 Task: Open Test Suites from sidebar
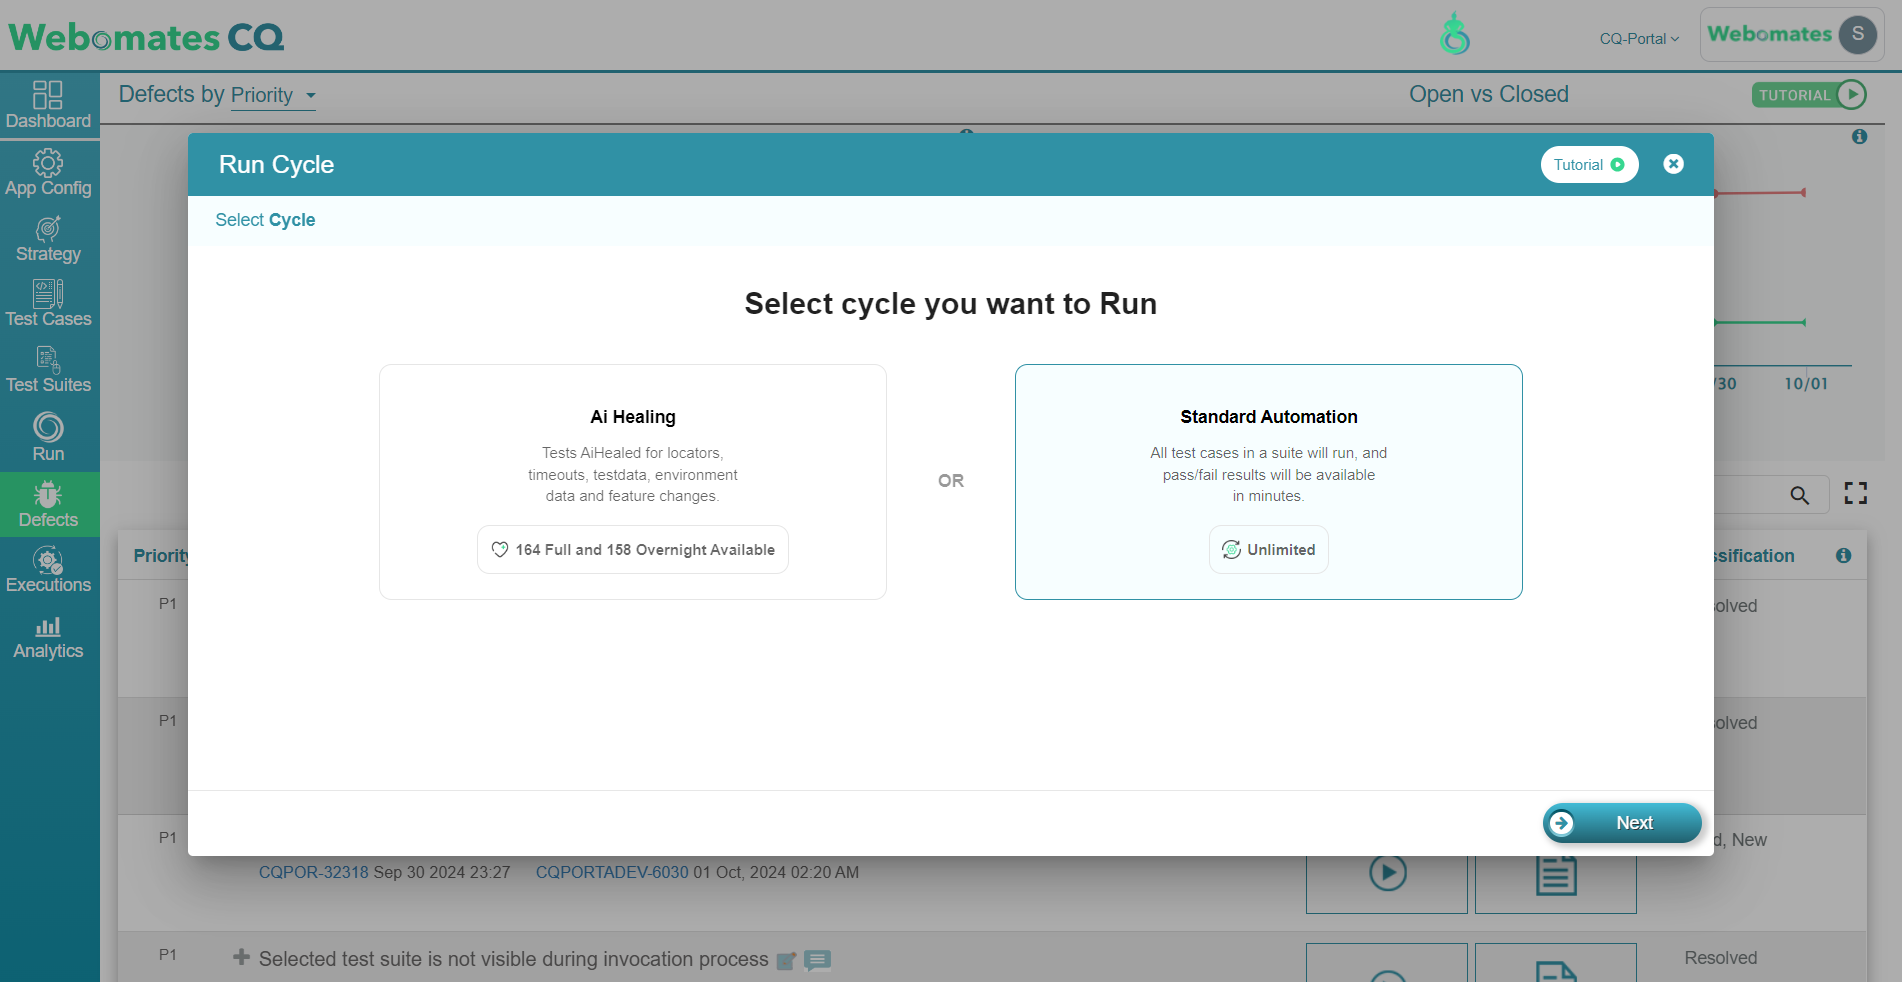click(48, 370)
